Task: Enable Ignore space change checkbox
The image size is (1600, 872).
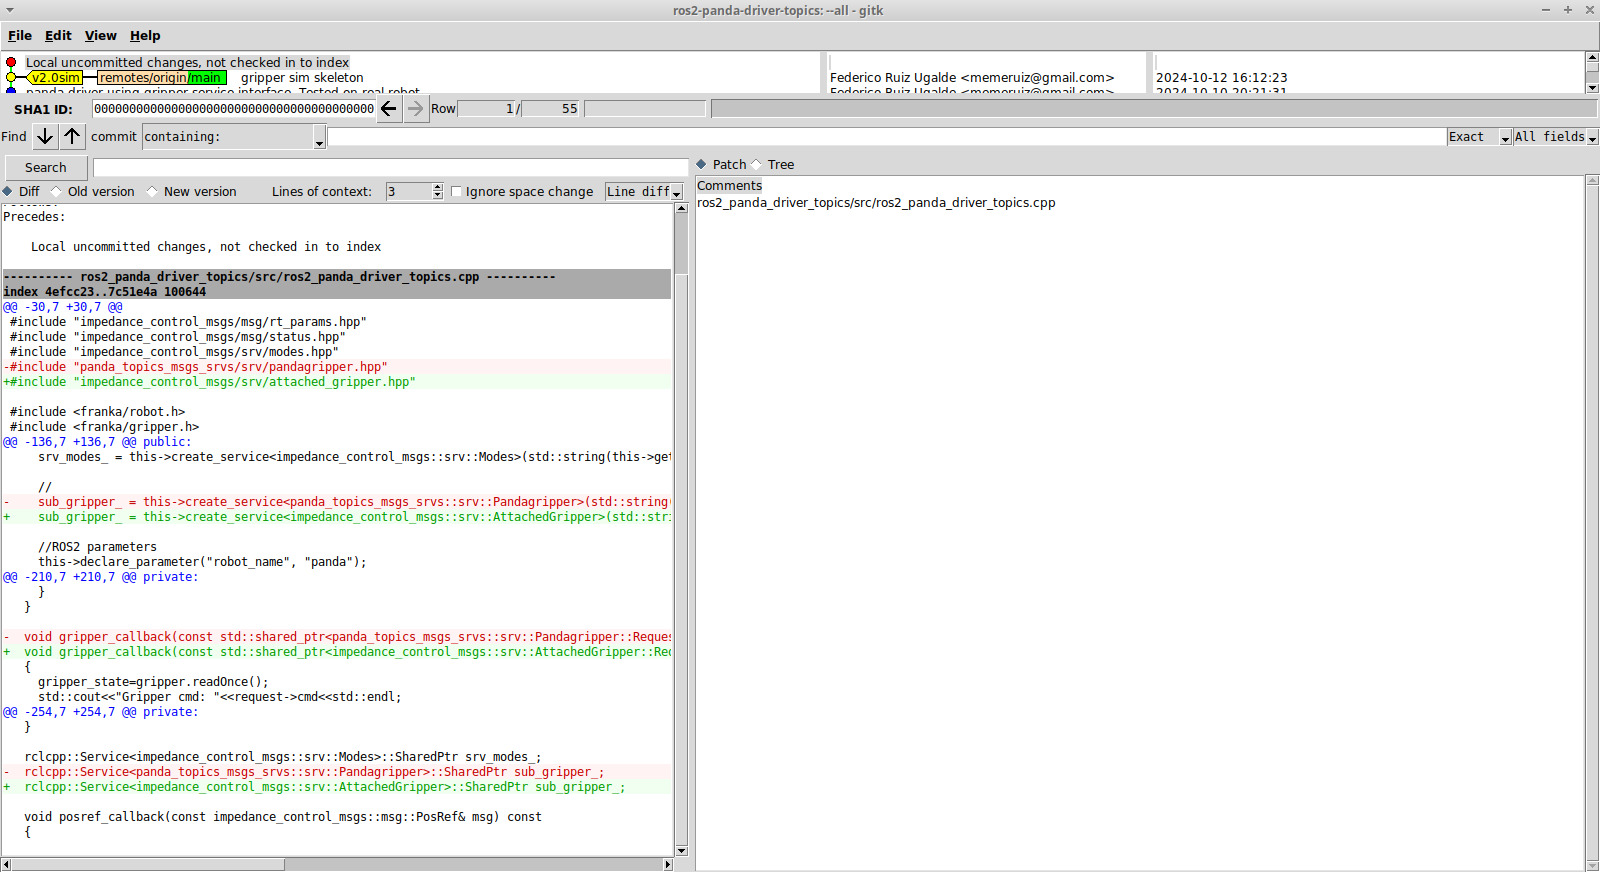Action: pos(457,192)
